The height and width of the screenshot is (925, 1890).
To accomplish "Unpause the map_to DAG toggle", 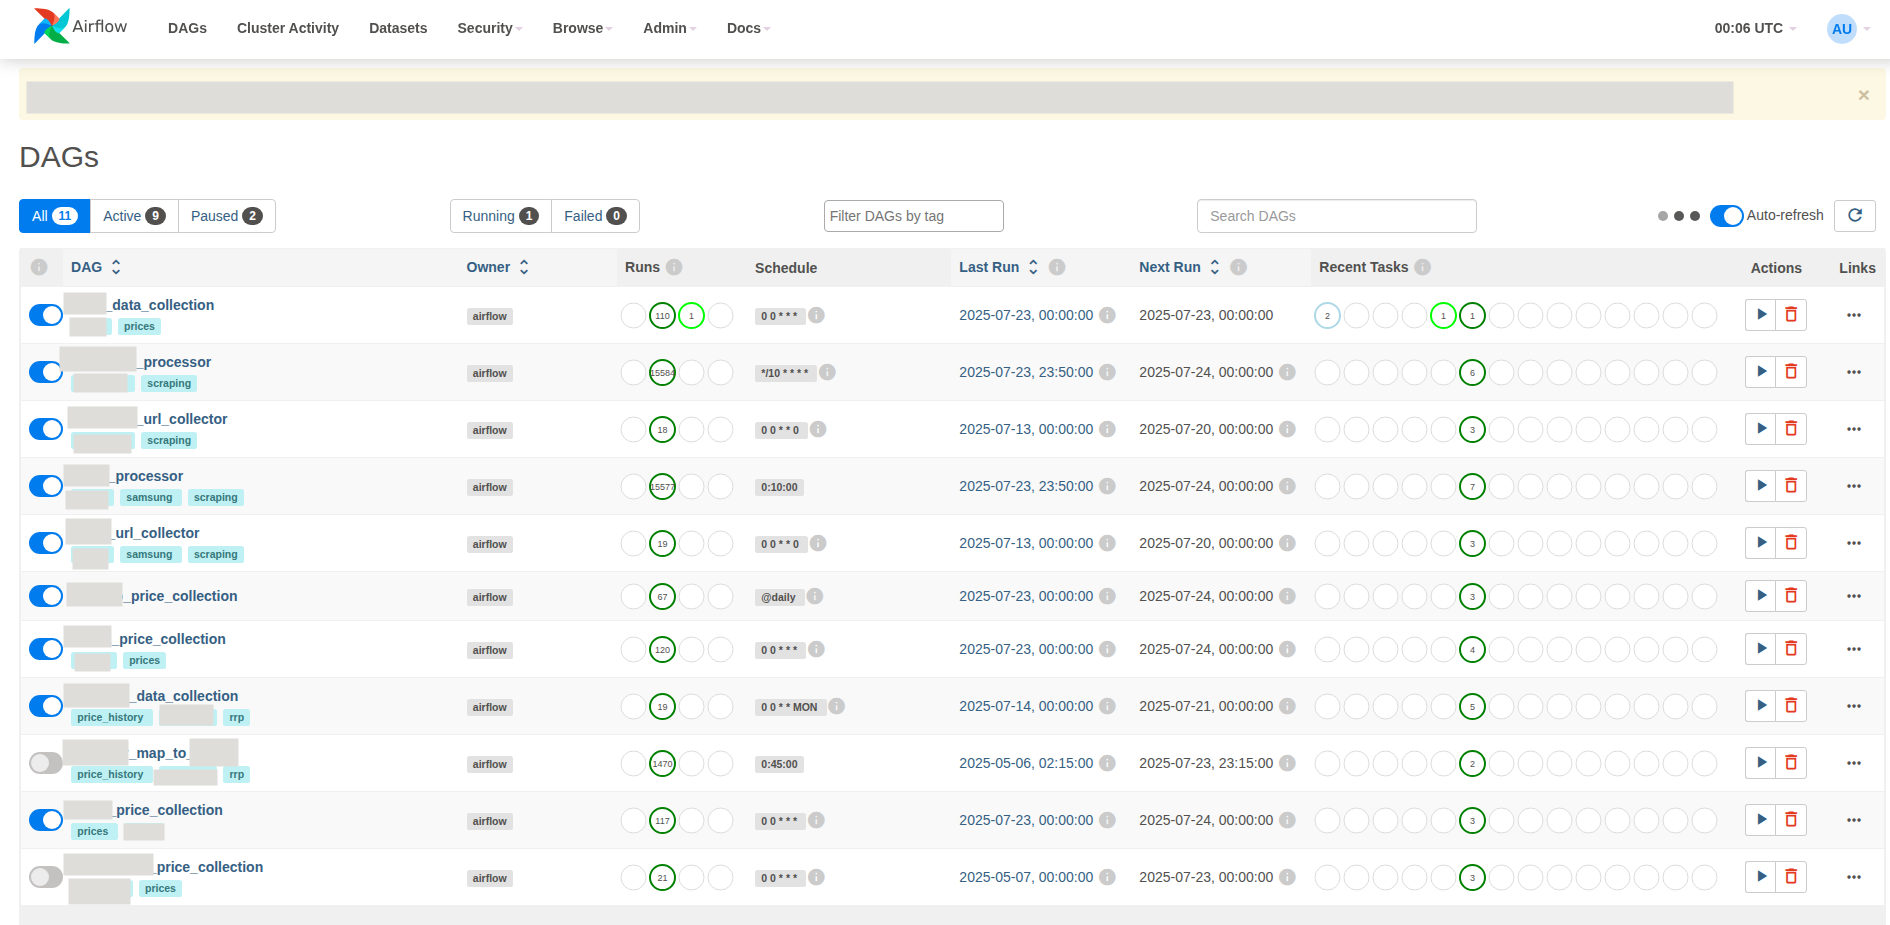I will (x=46, y=763).
